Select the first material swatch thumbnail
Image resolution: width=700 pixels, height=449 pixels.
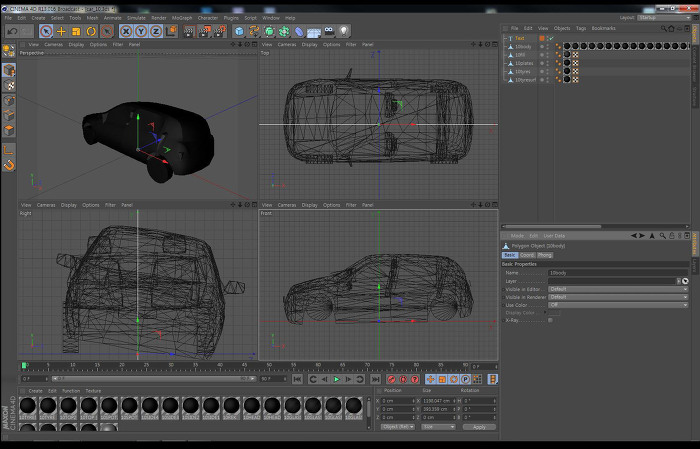click(29, 405)
